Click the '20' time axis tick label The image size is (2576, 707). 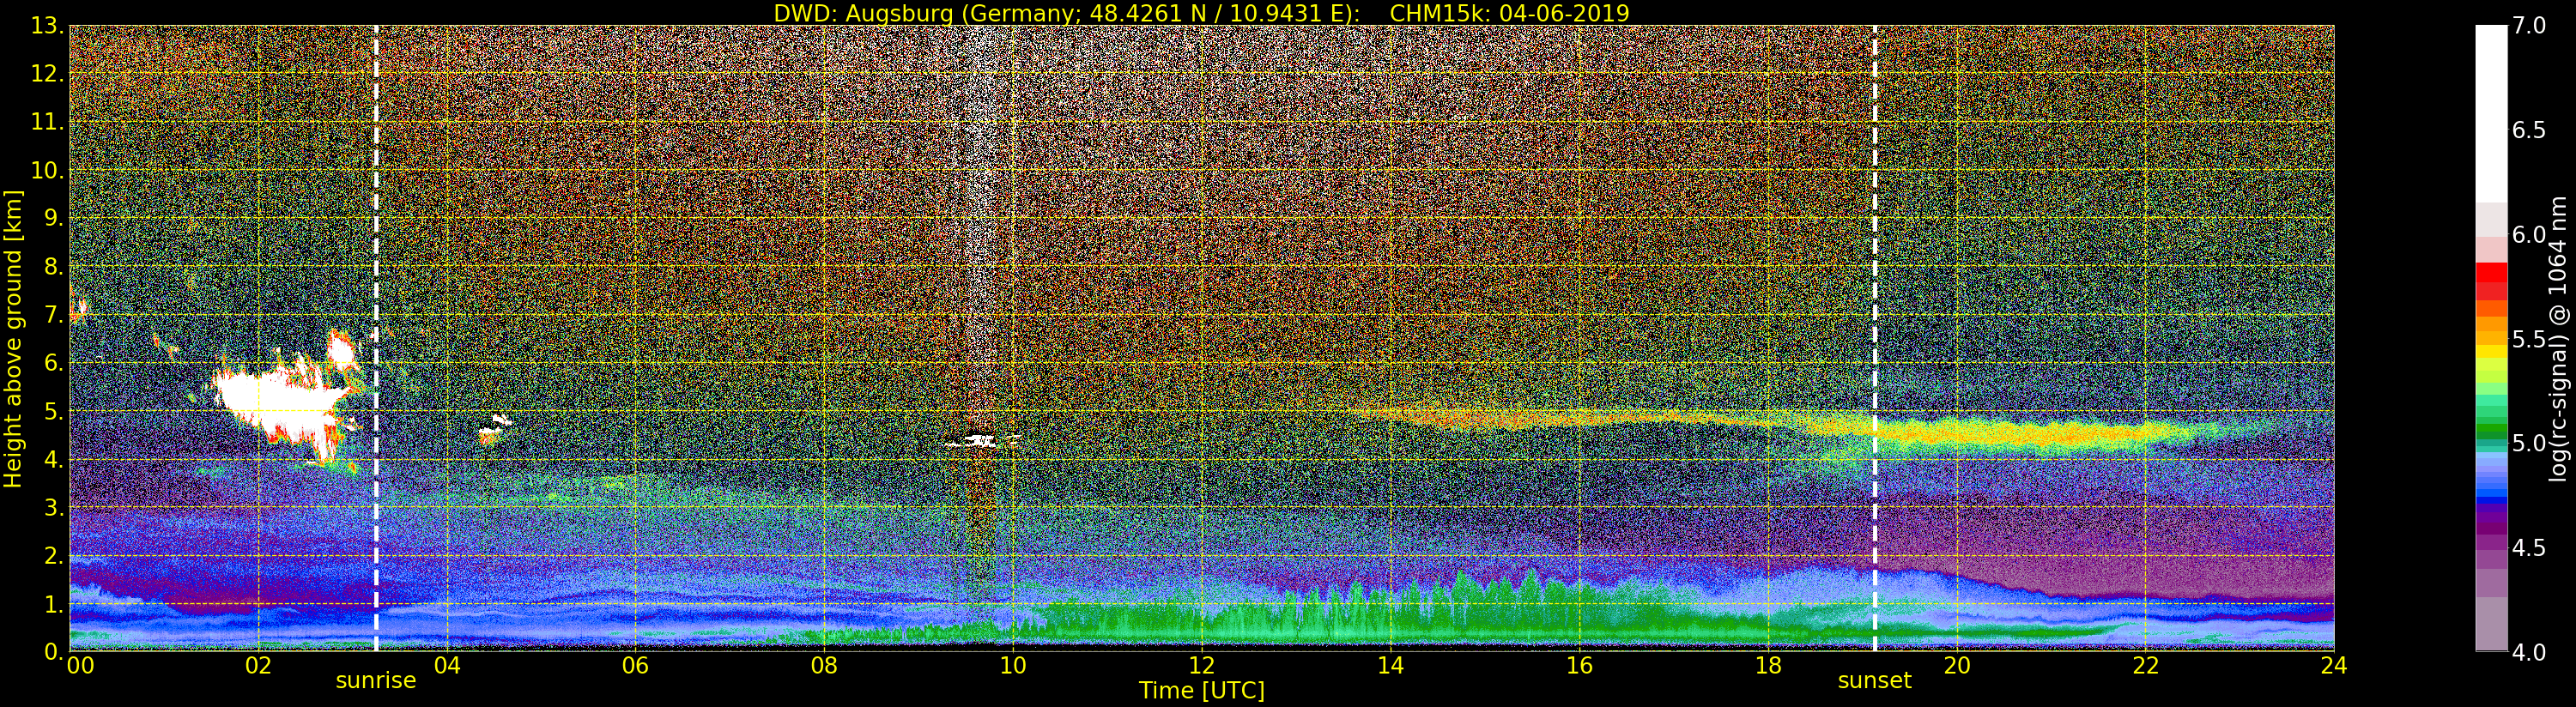click(x=1956, y=665)
